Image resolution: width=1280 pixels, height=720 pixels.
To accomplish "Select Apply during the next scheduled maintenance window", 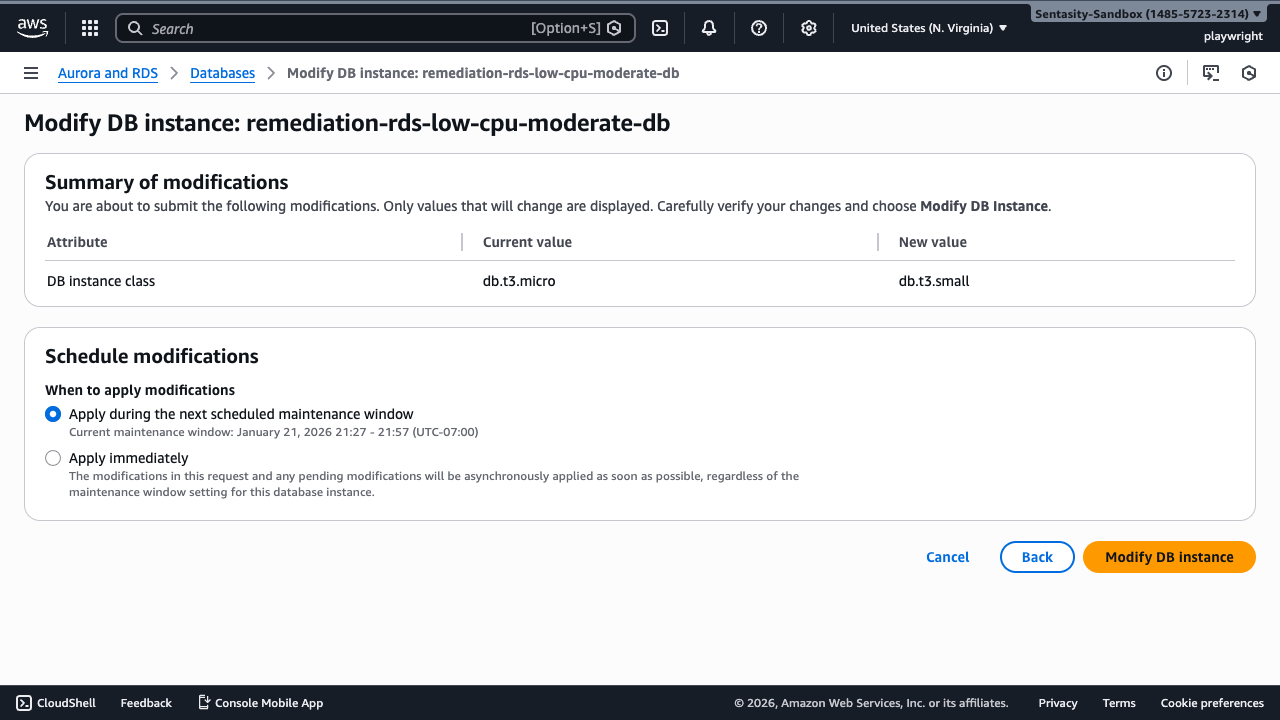I will [x=52, y=413].
